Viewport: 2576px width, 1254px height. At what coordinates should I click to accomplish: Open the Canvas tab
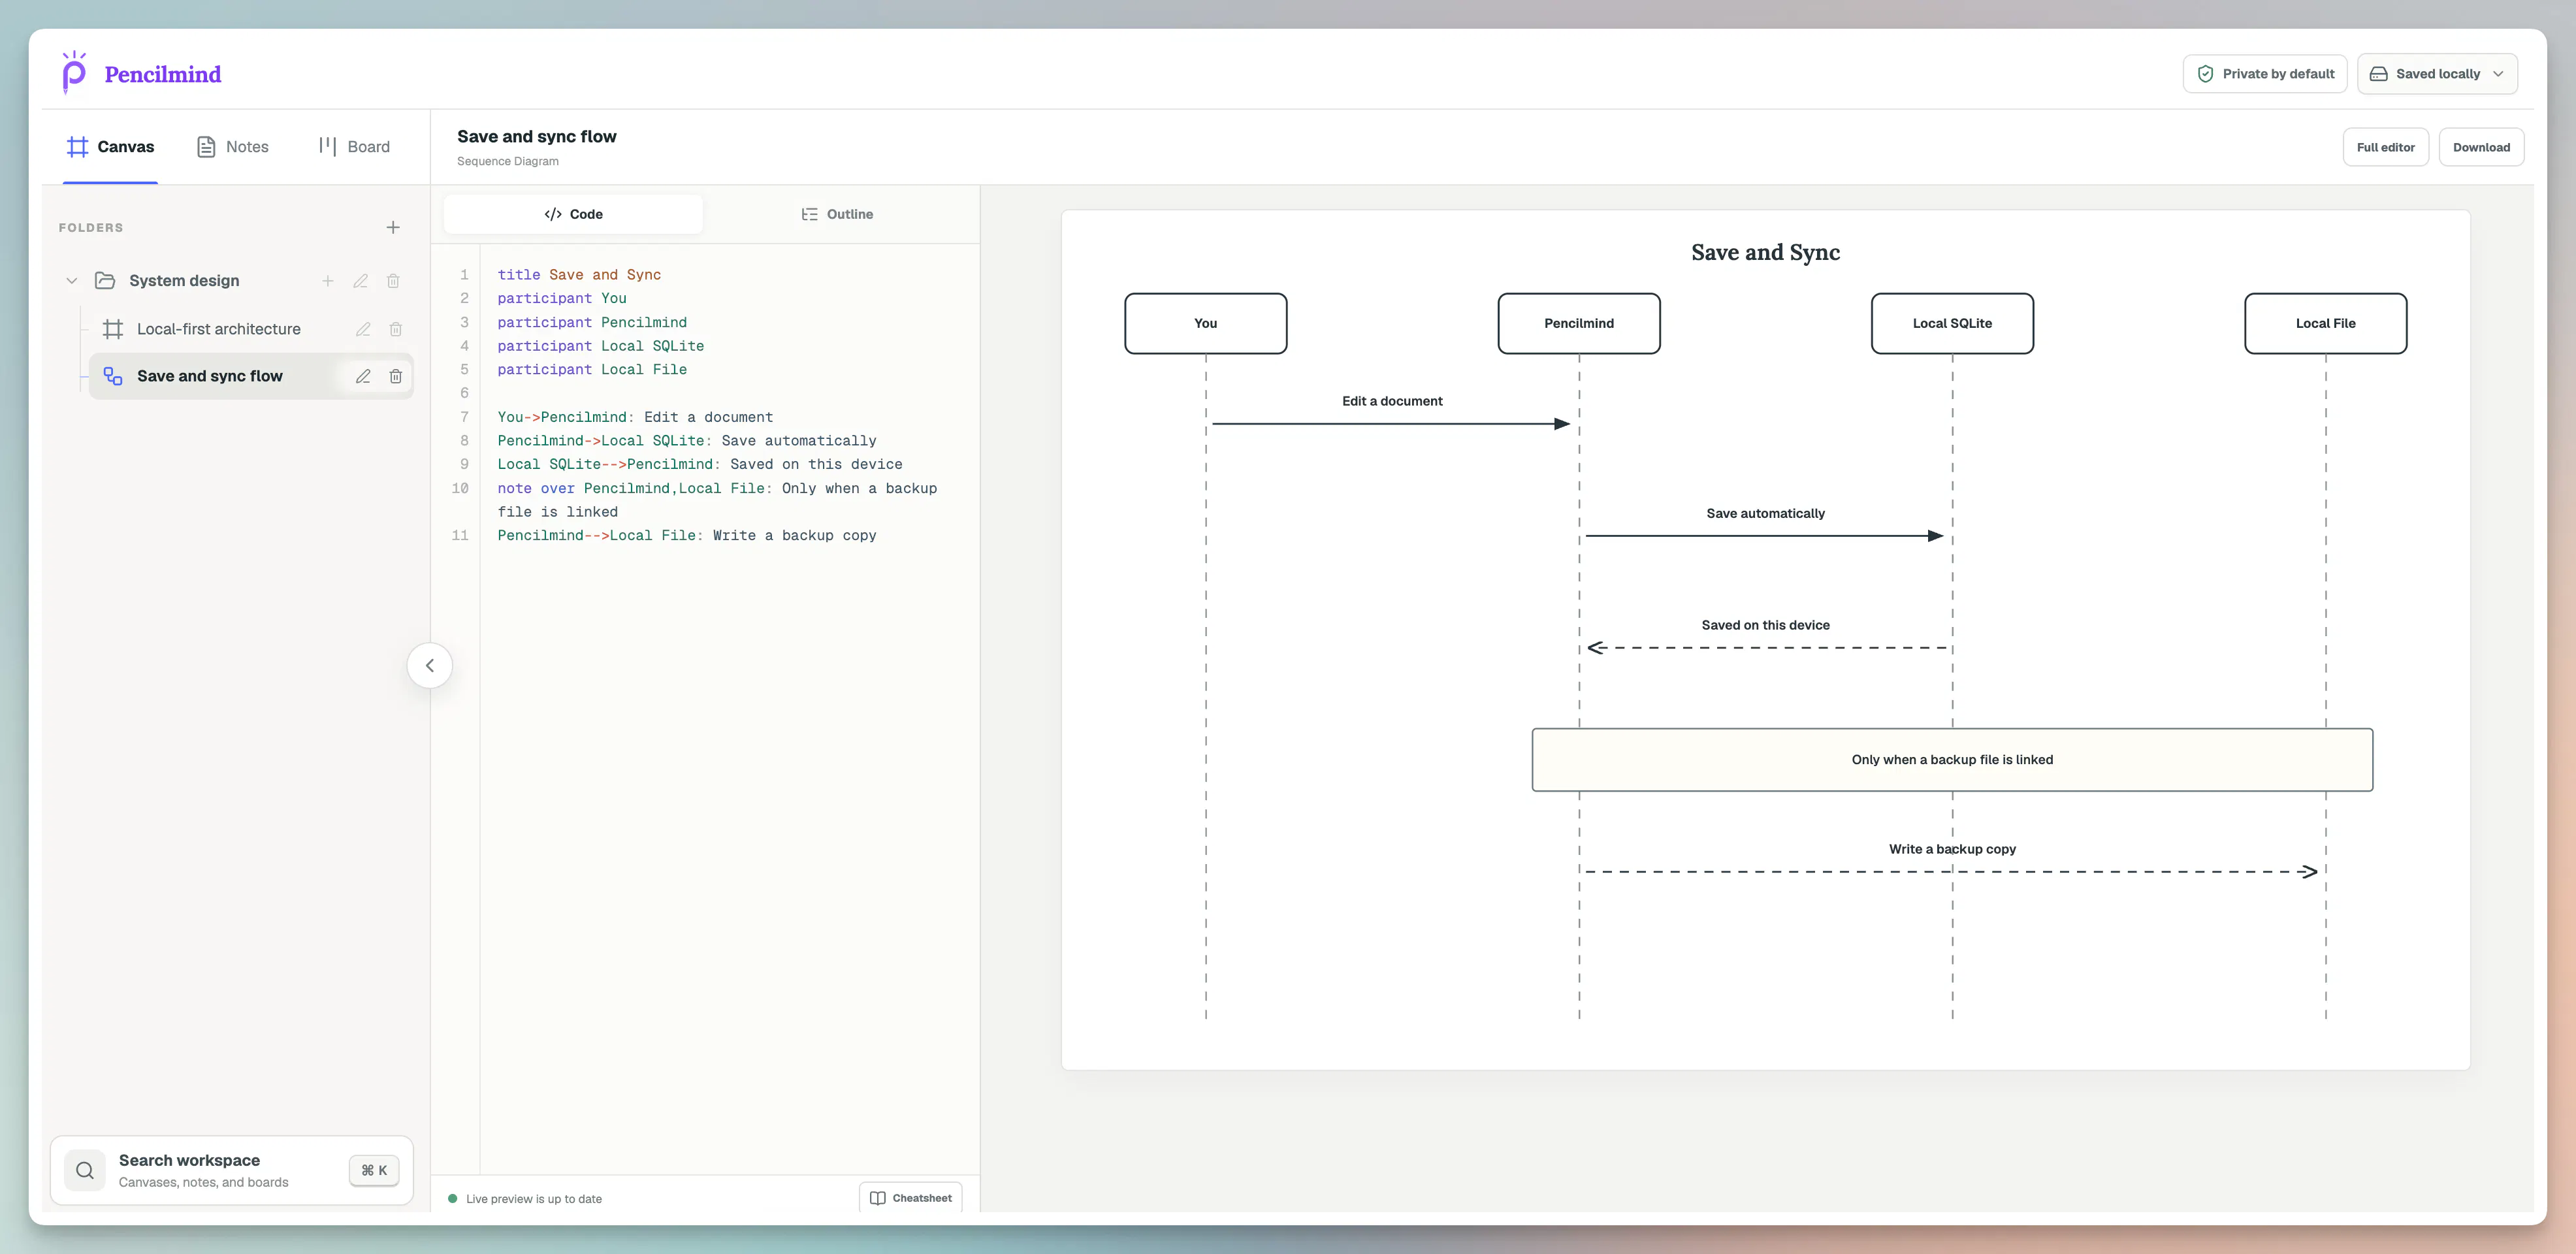click(x=110, y=147)
